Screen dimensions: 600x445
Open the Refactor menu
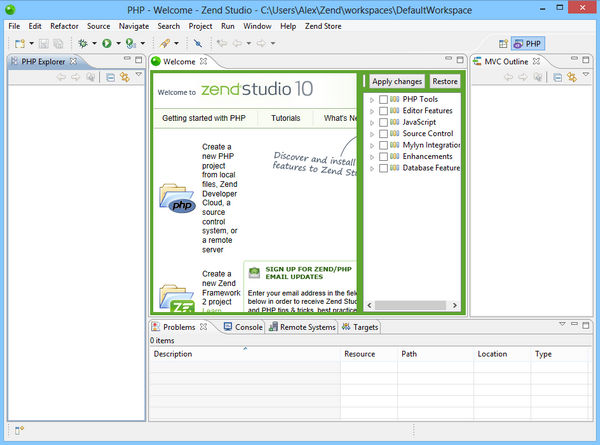coord(64,25)
